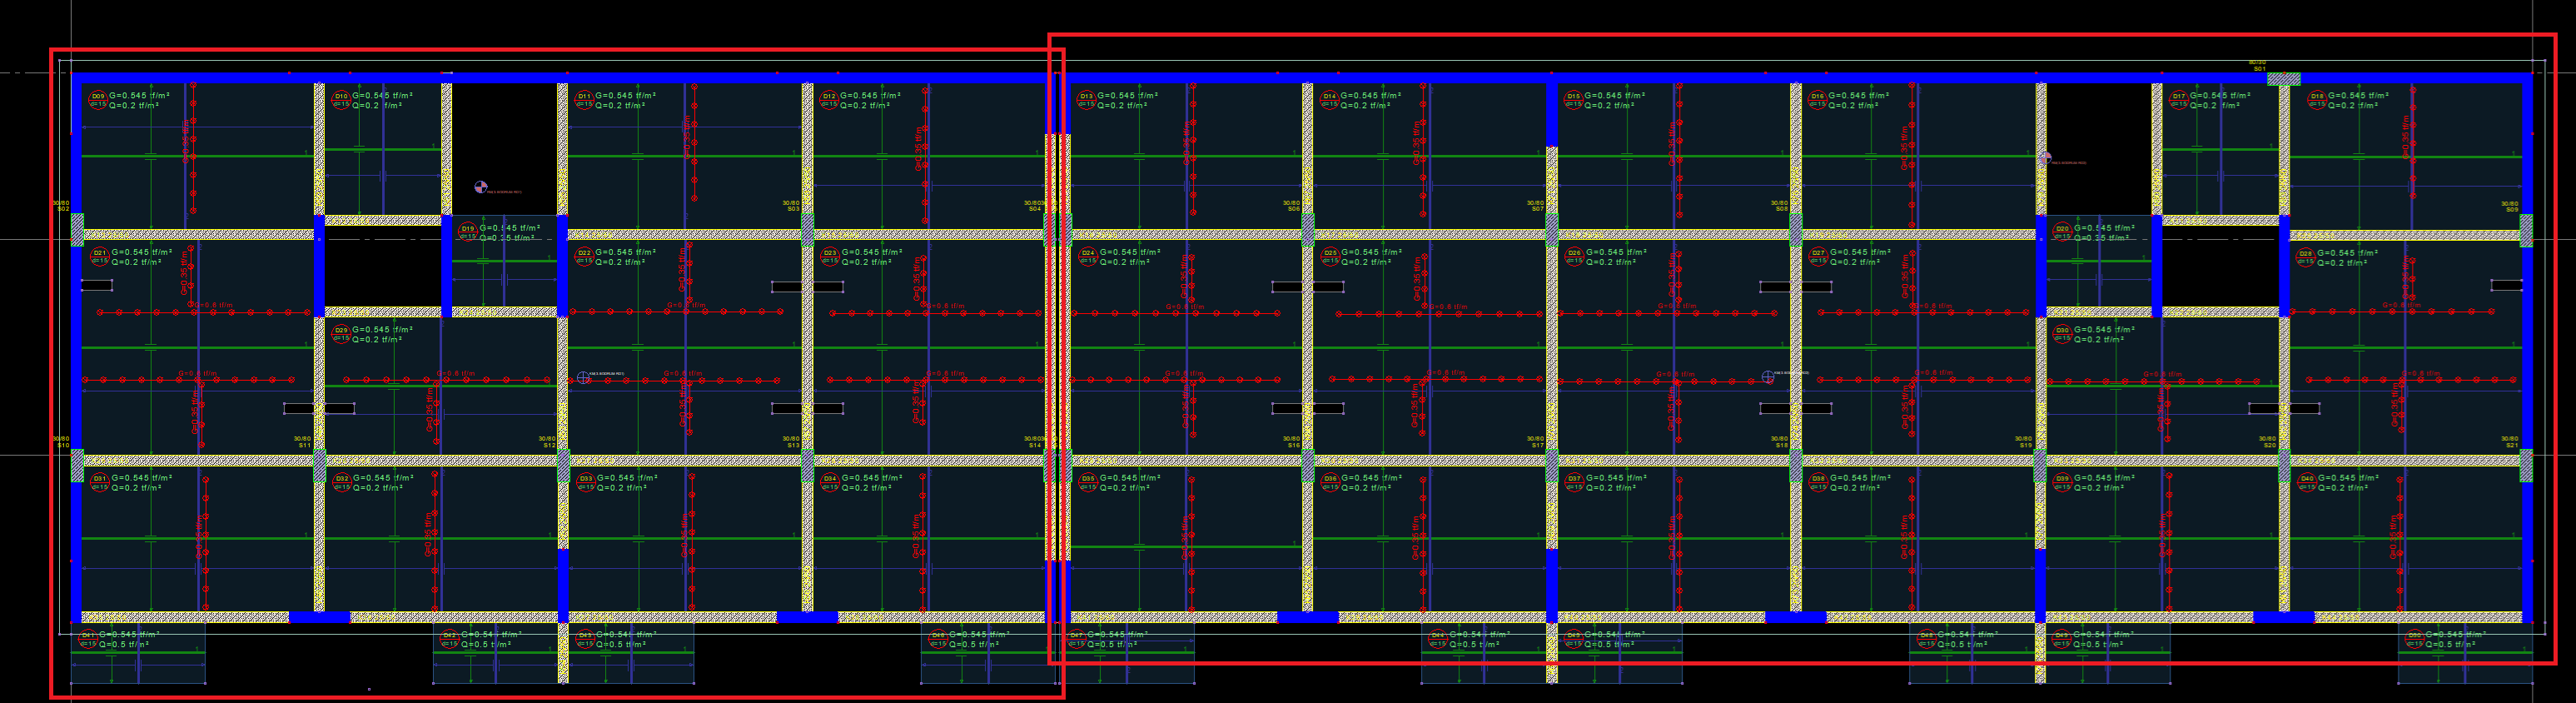This screenshot has height=703, width=2576.
Task: Pick the S01 column at top edge
Action: pos(2283,78)
